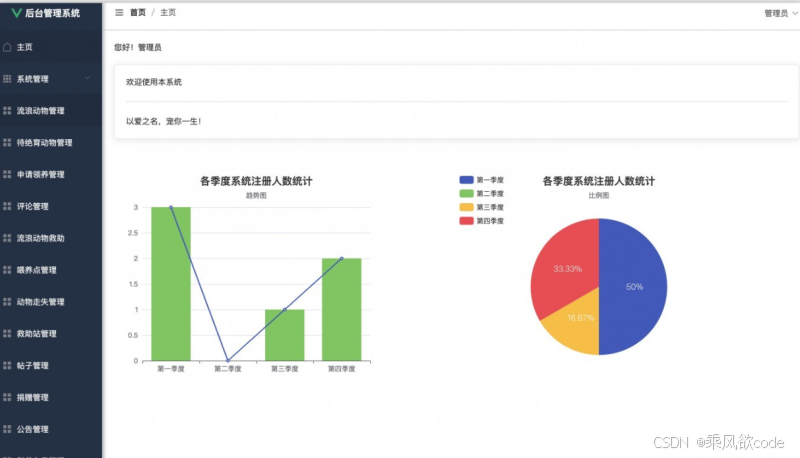The image size is (800, 458).
Task: Click the grid icon beside 帖子管理
Action: pos(7,366)
